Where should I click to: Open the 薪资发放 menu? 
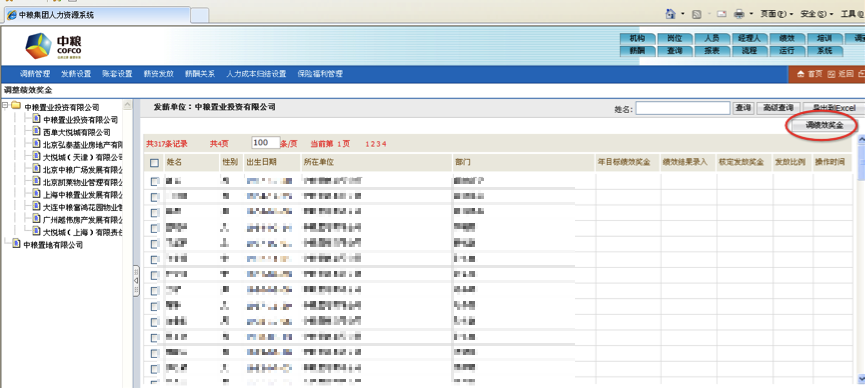(x=159, y=74)
